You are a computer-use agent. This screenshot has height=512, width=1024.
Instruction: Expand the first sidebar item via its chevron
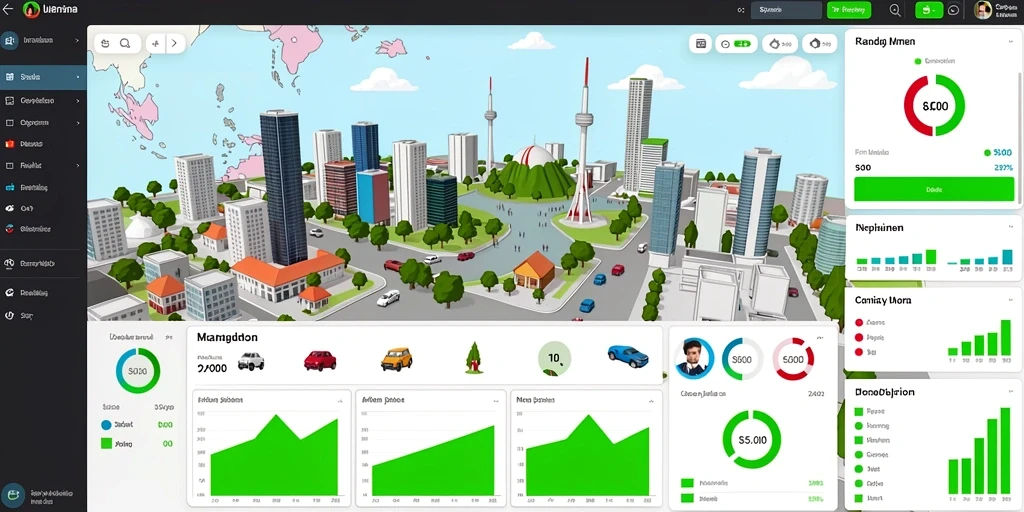(x=77, y=40)
